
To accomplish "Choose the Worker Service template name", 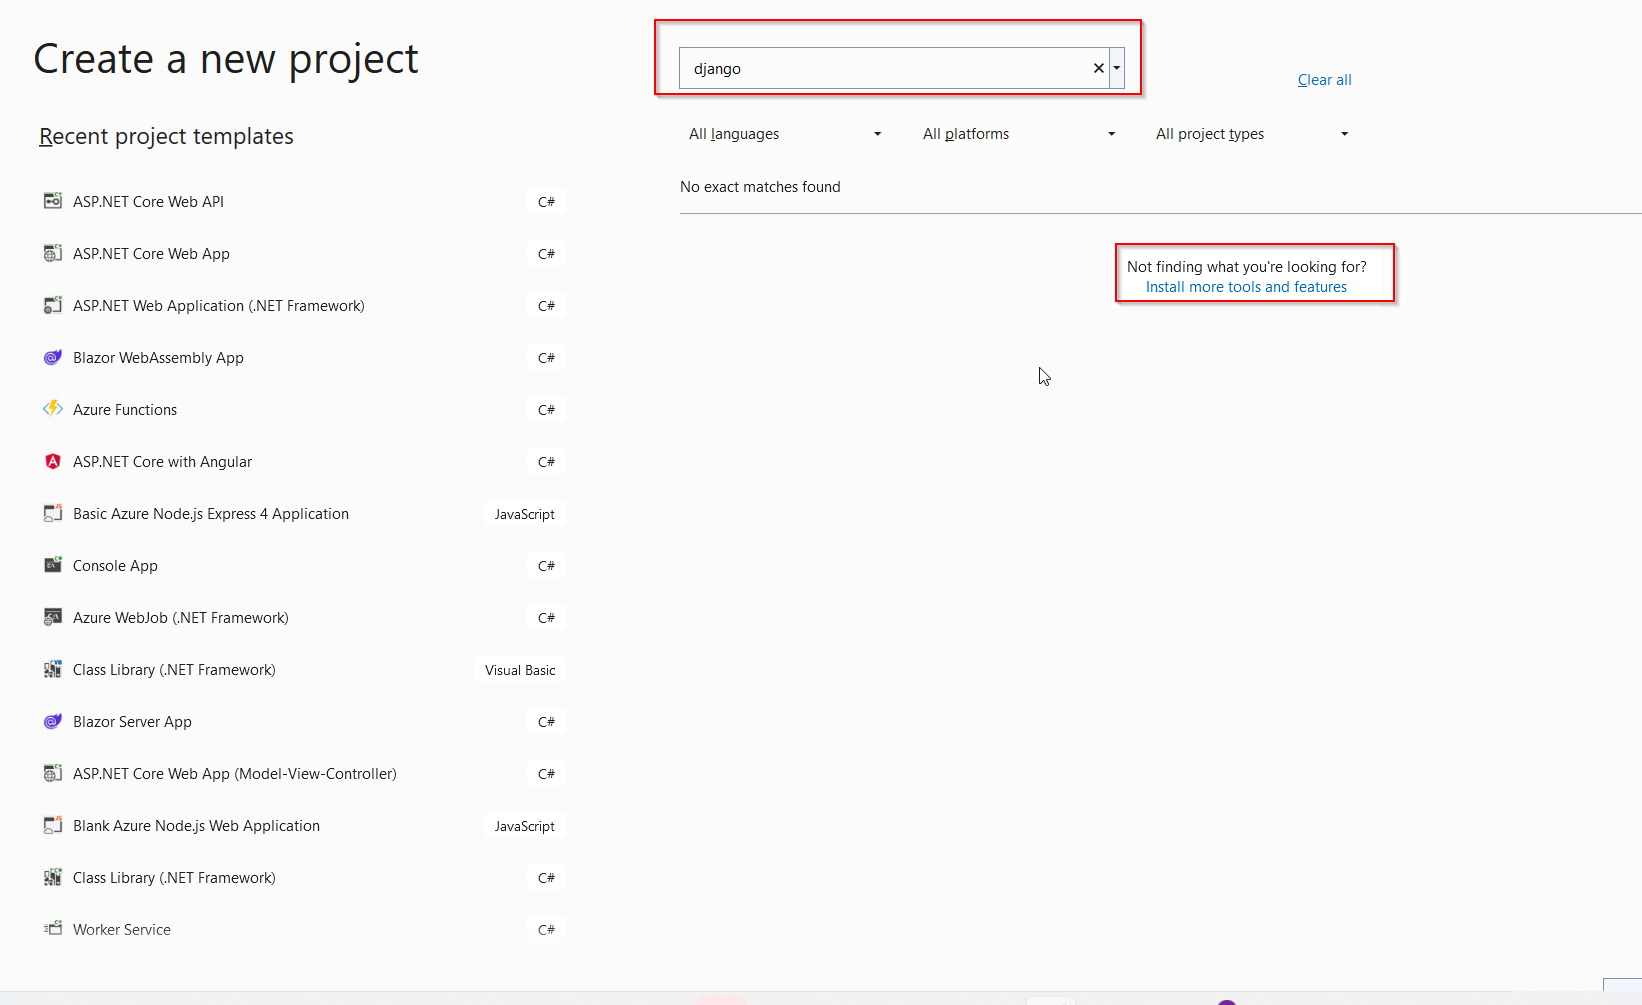I will tap(122, 929).
